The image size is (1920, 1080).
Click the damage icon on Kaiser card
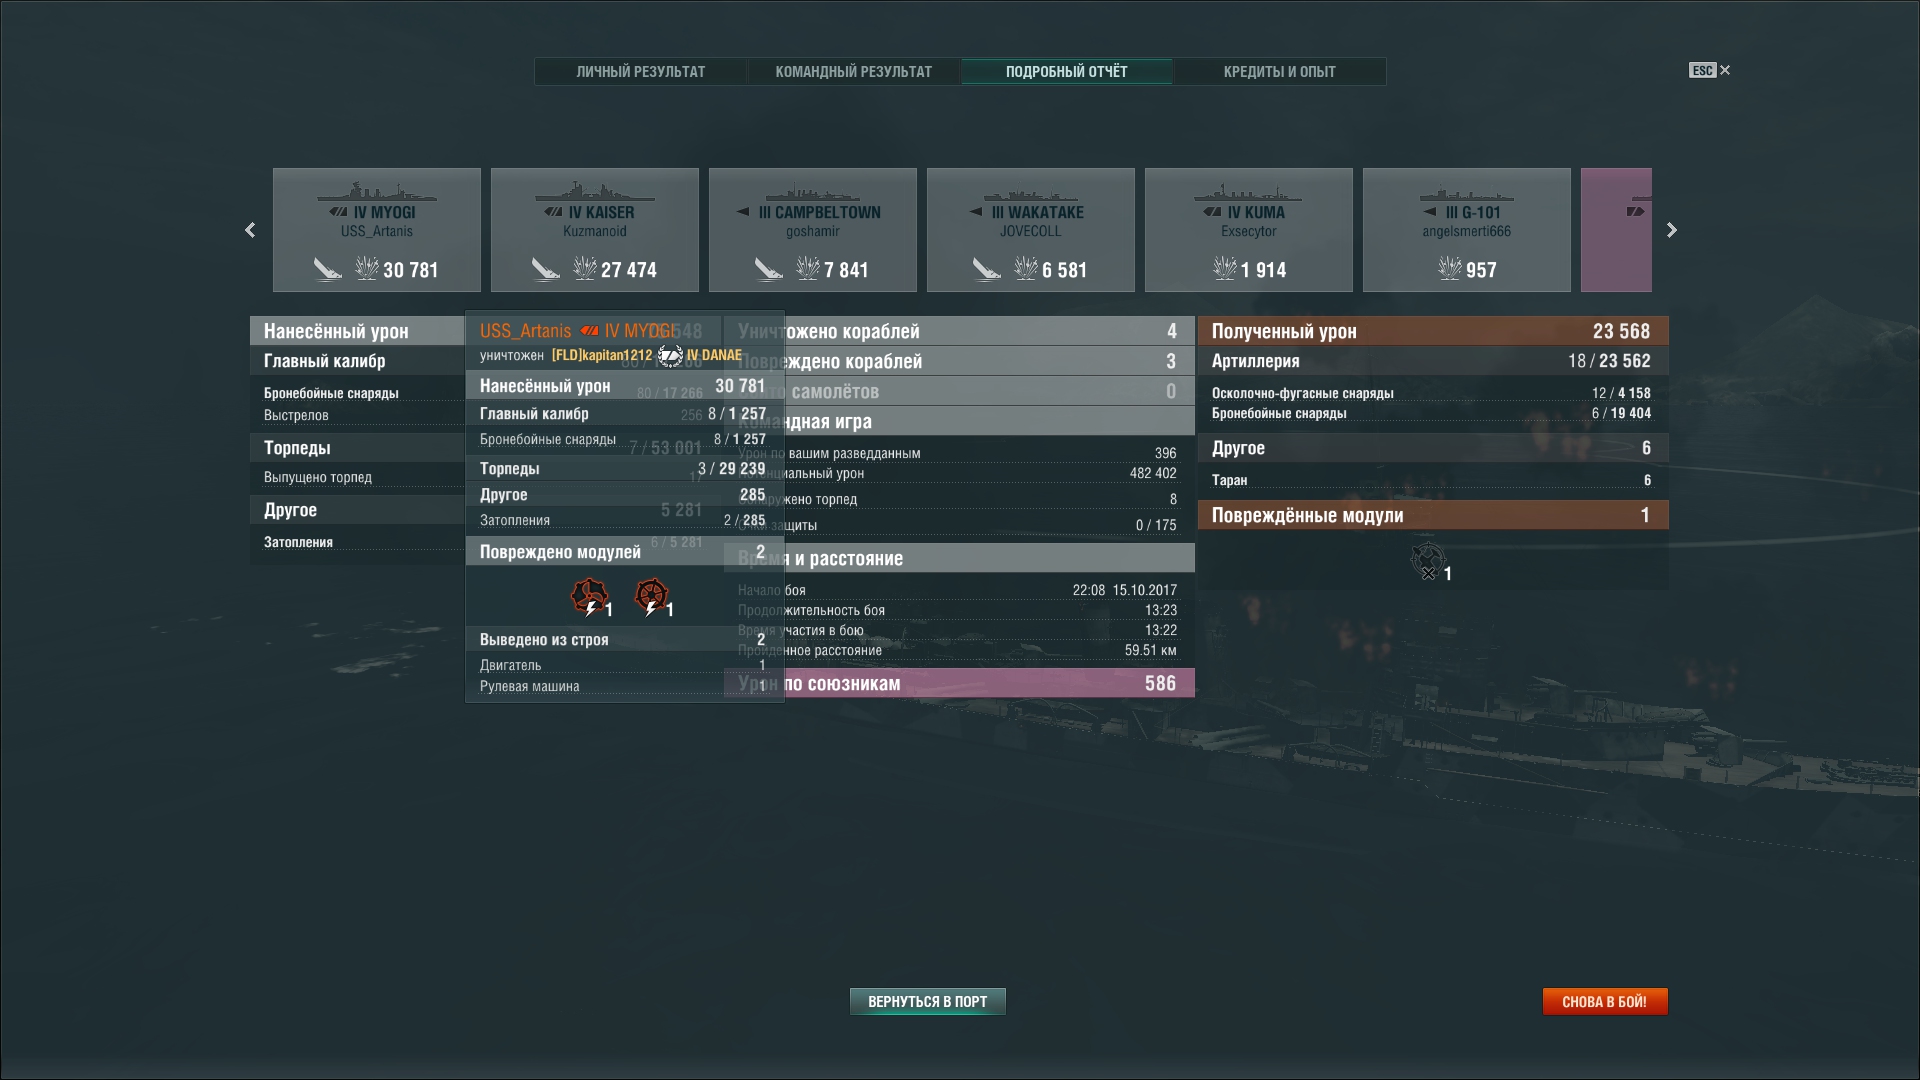point(584,268)
